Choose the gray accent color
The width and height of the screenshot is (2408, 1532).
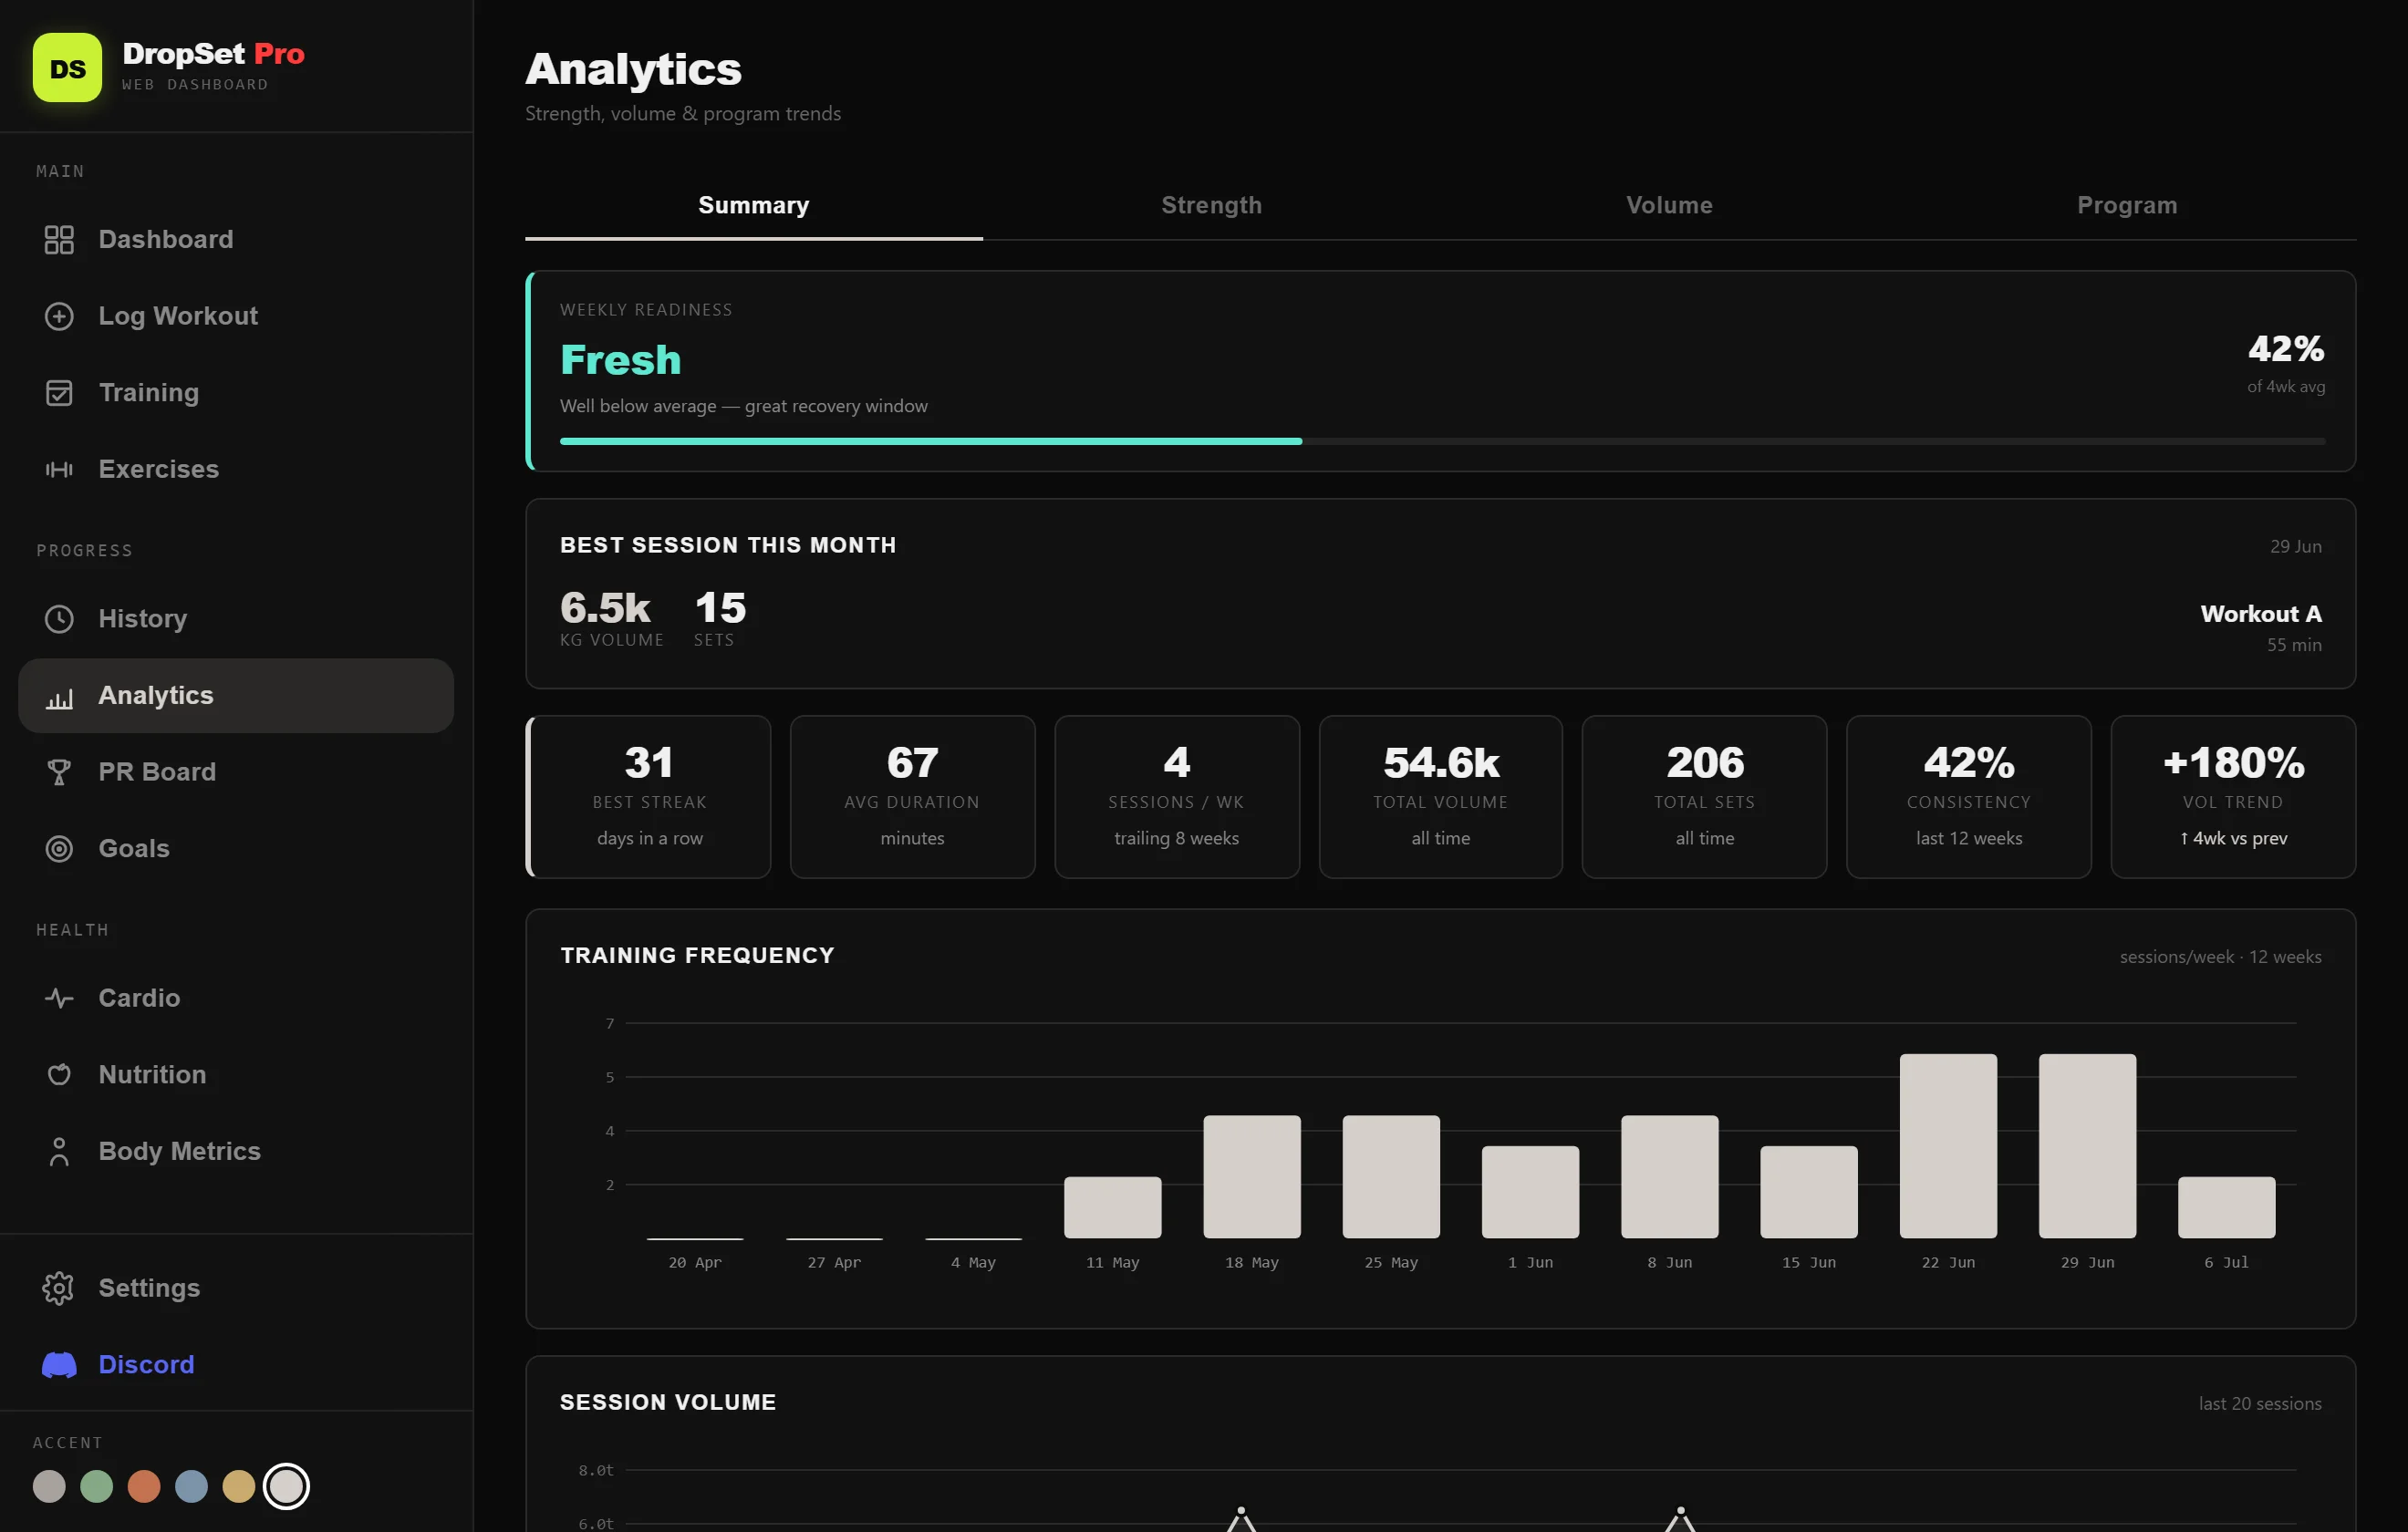(x=49, y=1487)
